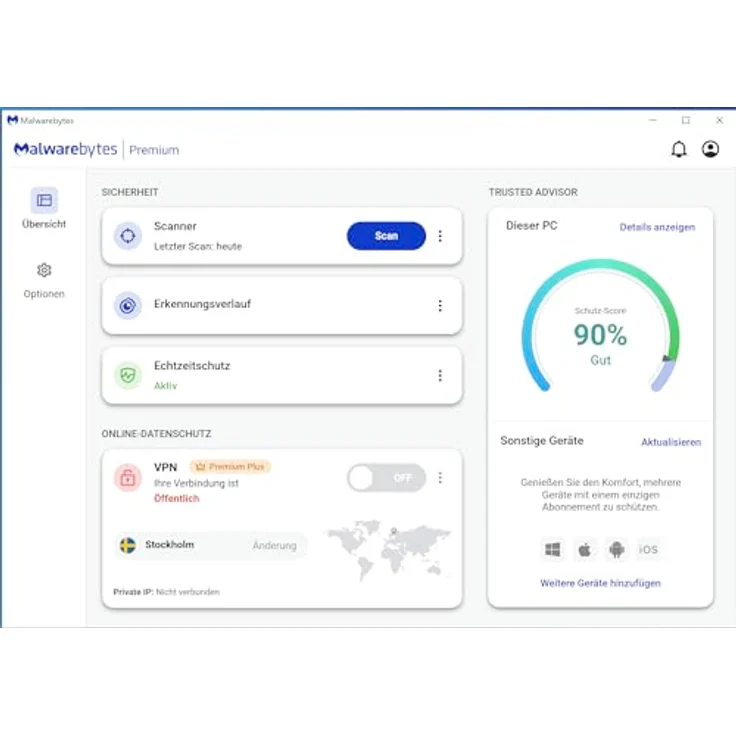Screen dimensions: 736x736
Task: Click the 90% Schutz-Score gauge
Action: pyautogui.click(x=600, y=326)
